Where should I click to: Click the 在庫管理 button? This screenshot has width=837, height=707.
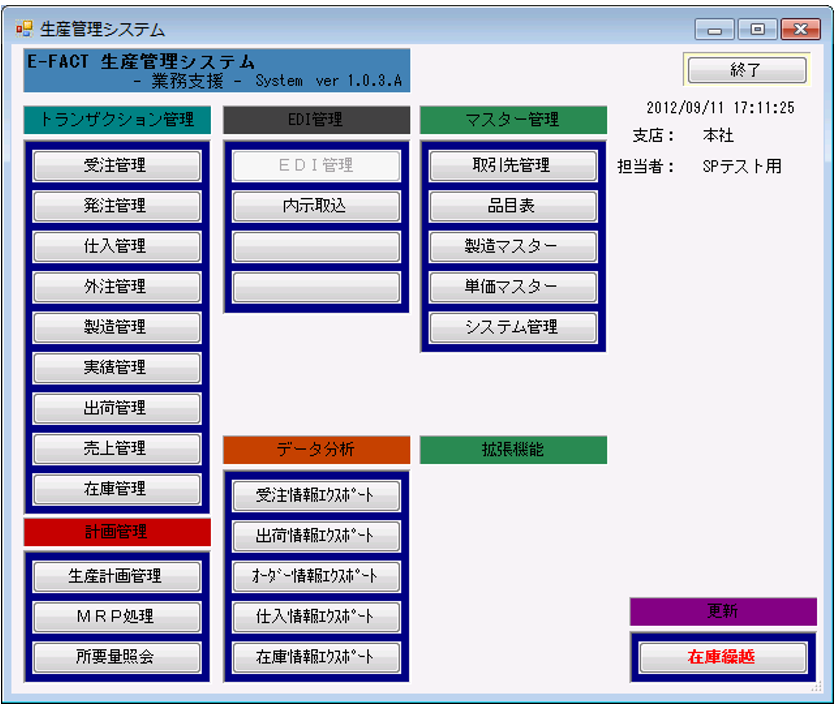point(116,490)
